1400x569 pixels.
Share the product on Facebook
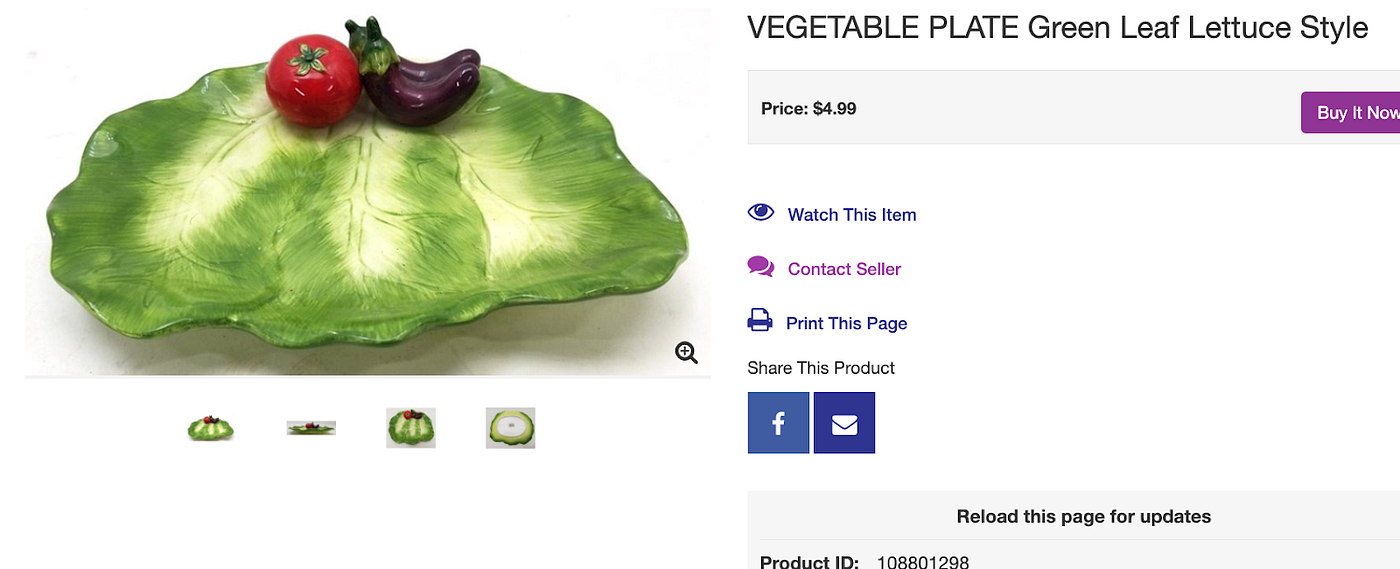(778, 423)
